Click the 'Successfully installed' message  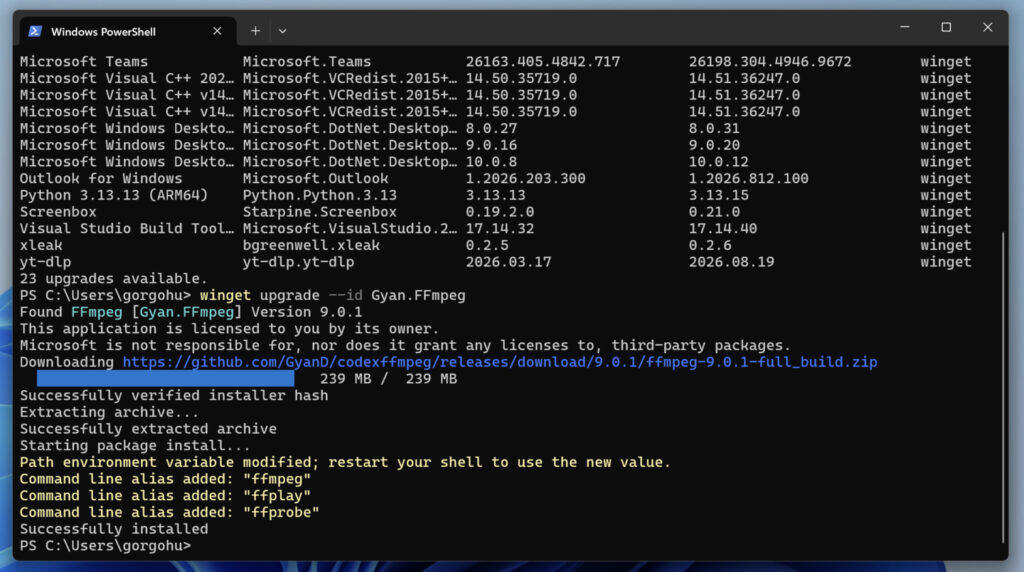114,529
